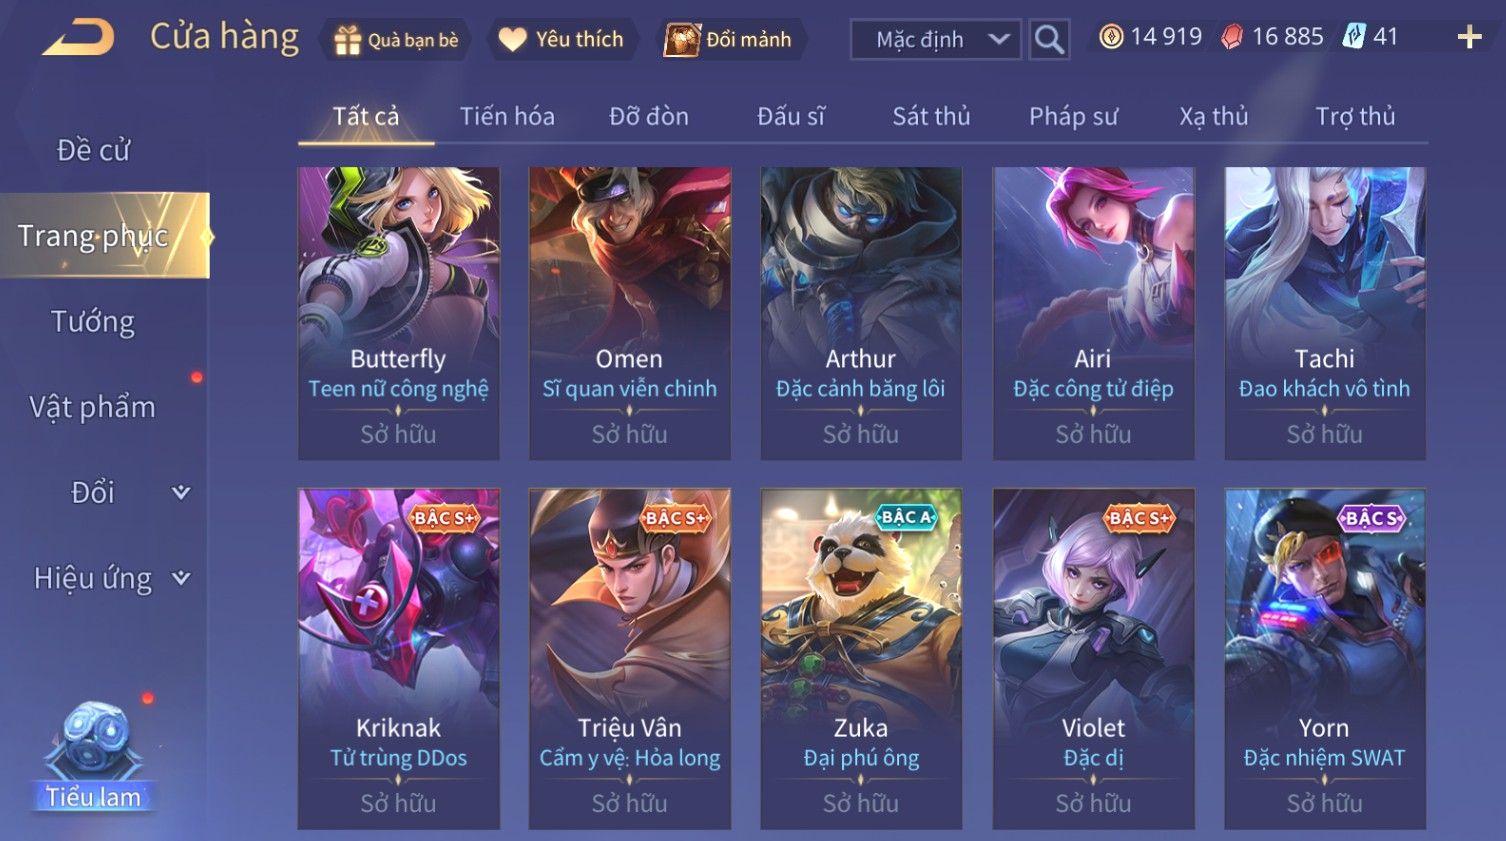1506x841 pixels.
Task: Open the search magnifier icon
Action: tap(1049, 39)
